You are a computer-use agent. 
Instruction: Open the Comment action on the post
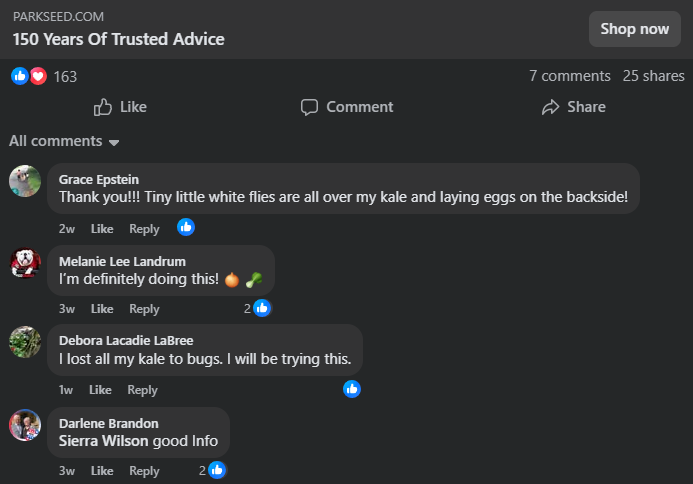[x=347, y=107]
